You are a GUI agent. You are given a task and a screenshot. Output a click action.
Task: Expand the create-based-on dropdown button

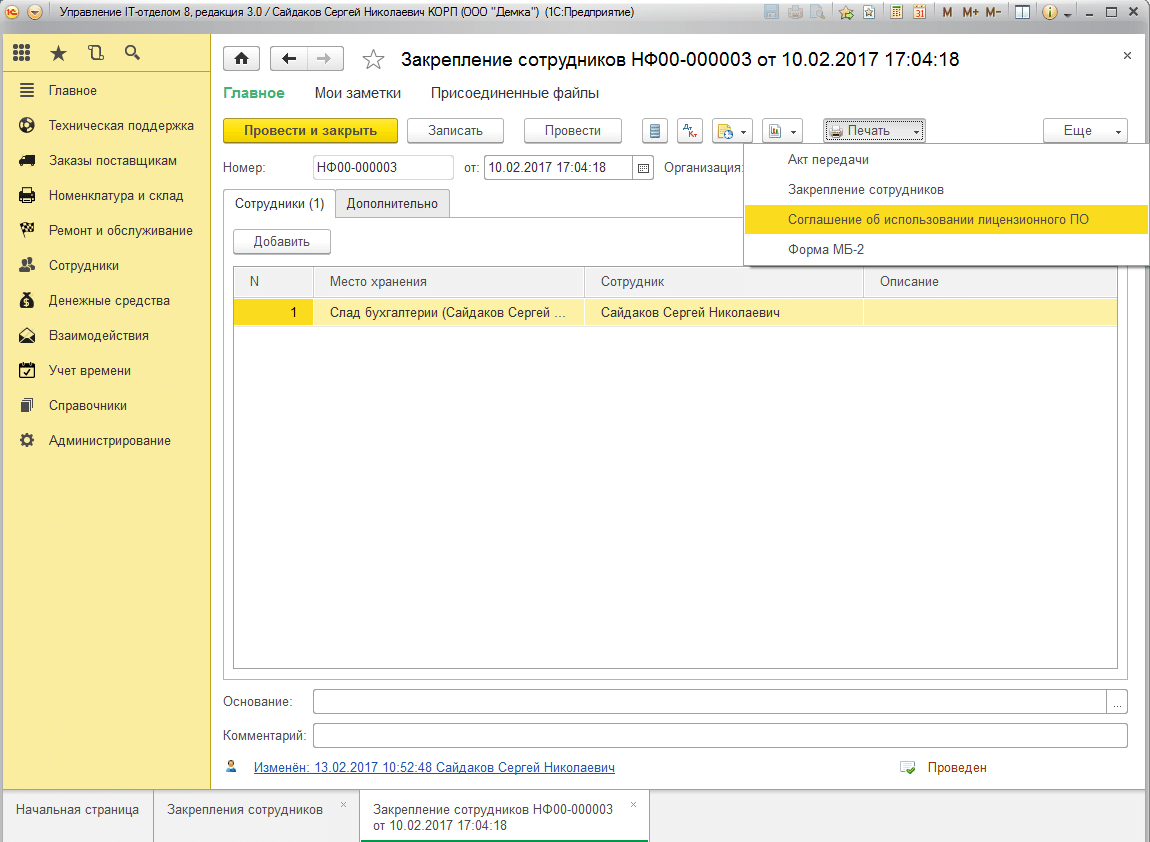731,131
